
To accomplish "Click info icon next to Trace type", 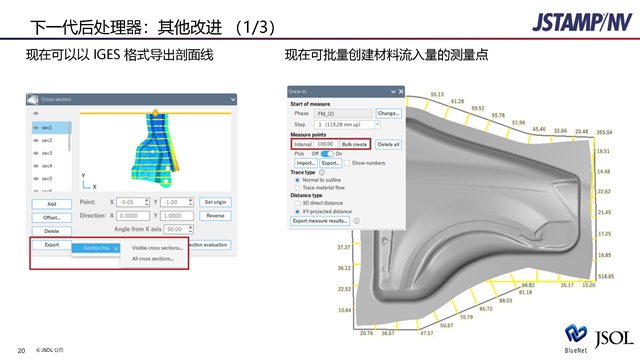I will coord(322,172).
